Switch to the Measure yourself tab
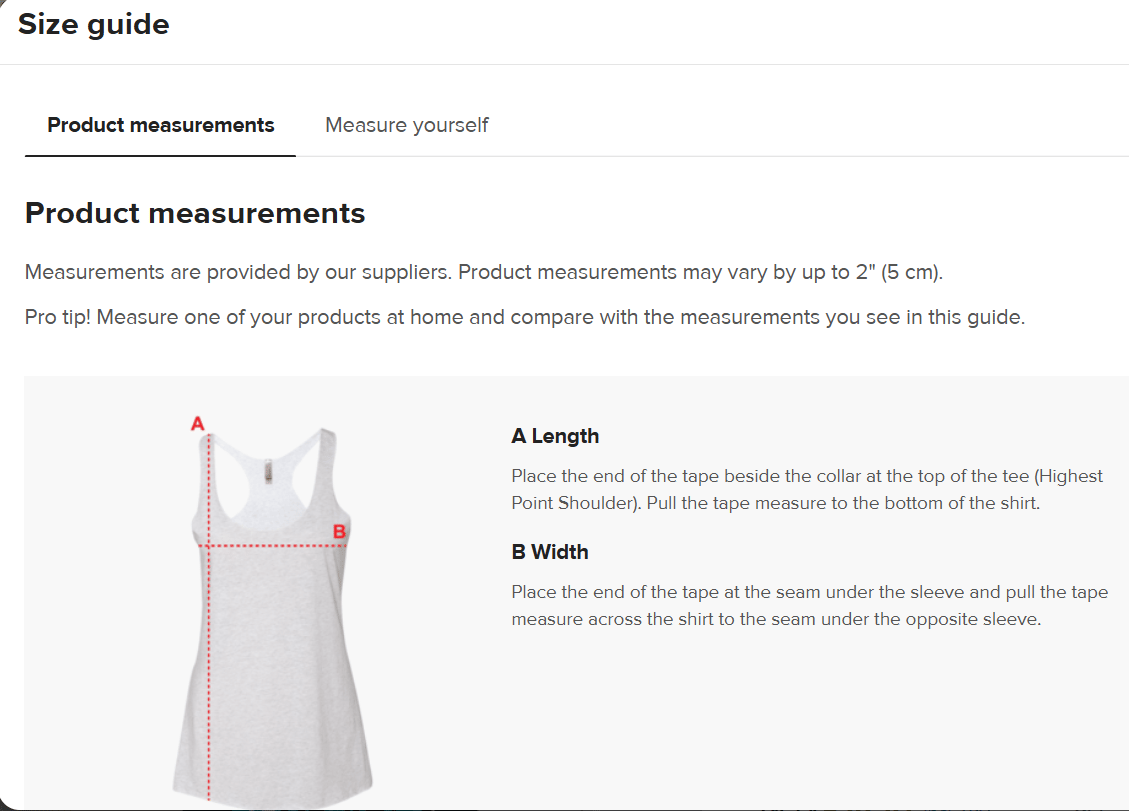The image size is (1129, 811). 406,124
